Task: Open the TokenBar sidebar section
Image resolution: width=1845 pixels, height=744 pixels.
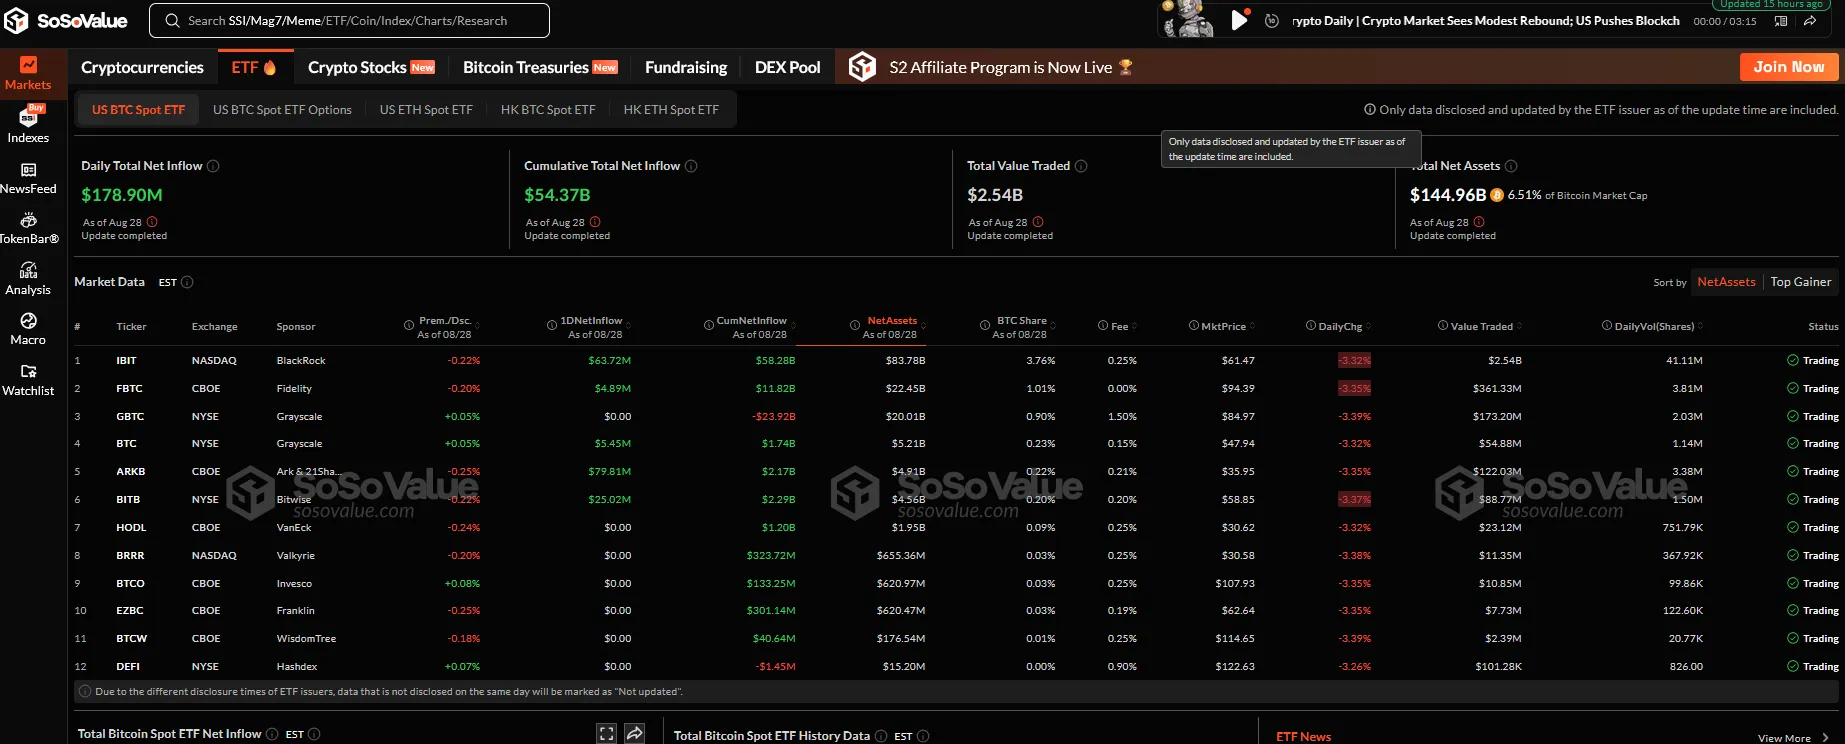Action: pos(28,228)
